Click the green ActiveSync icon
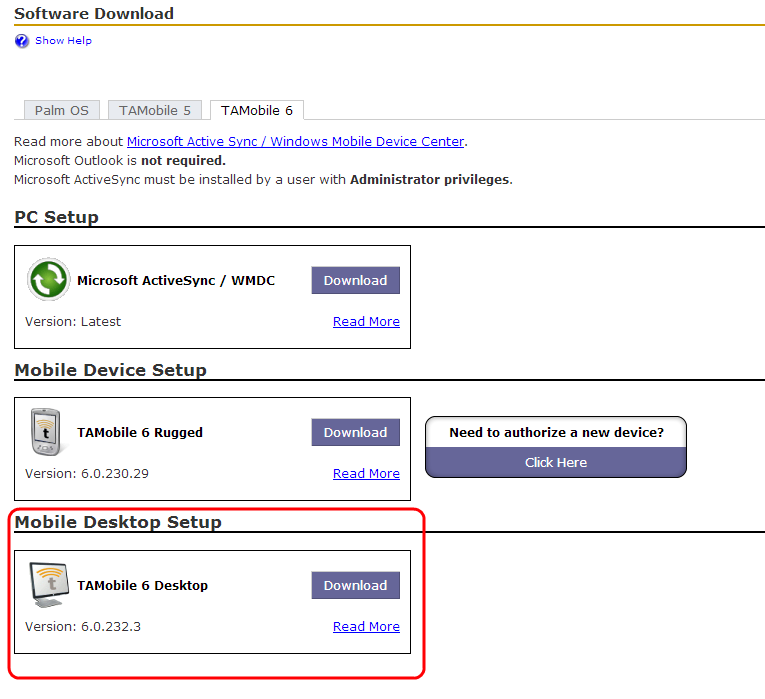765x699 pixels. (x=48, y=280)
